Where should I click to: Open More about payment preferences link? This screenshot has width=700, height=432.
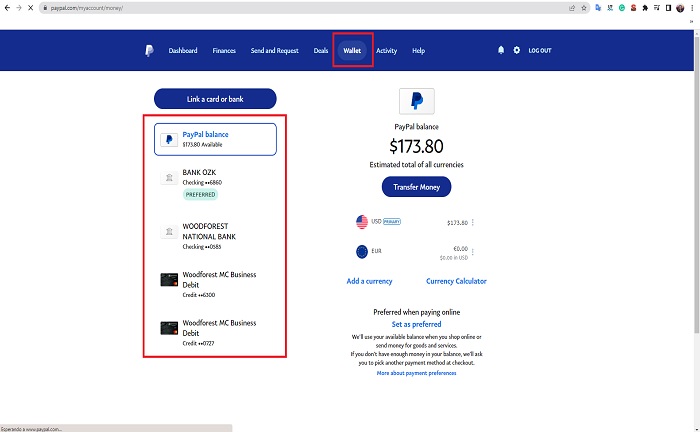[x=417, y=373]
